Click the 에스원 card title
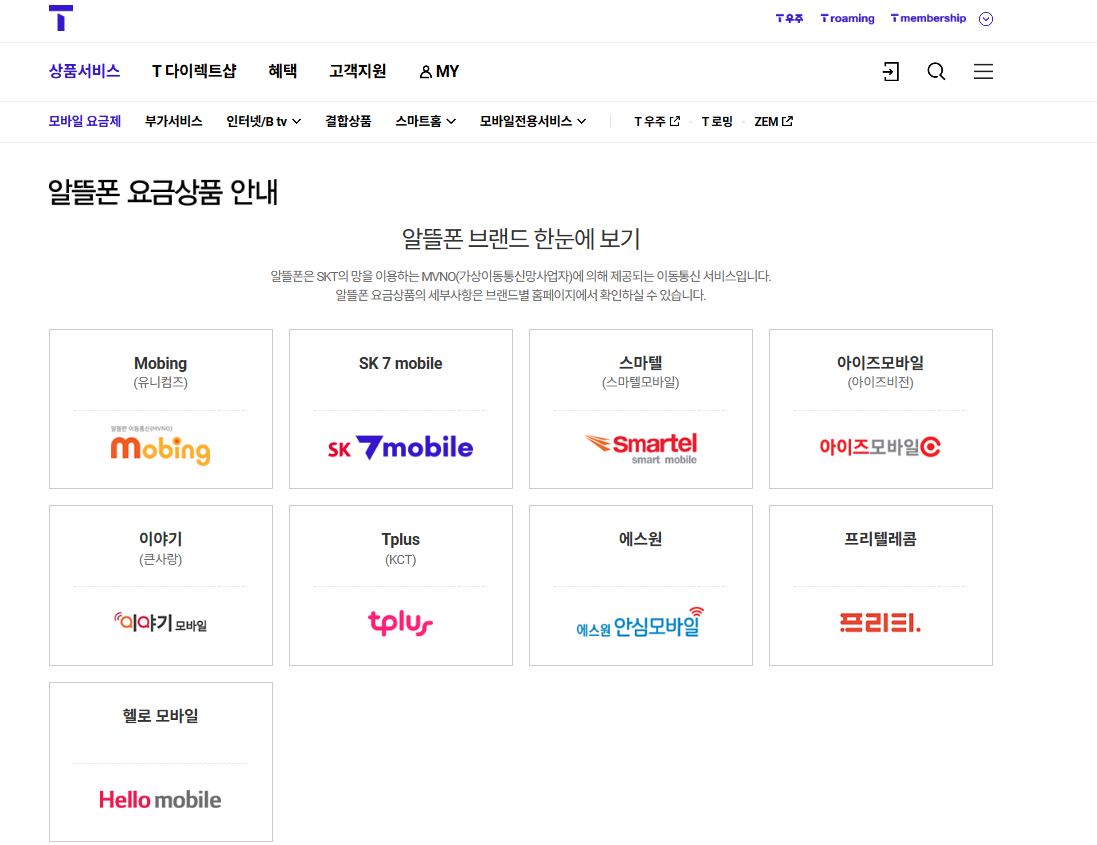This screenshot has width=1097, height=845. [640, 539]
